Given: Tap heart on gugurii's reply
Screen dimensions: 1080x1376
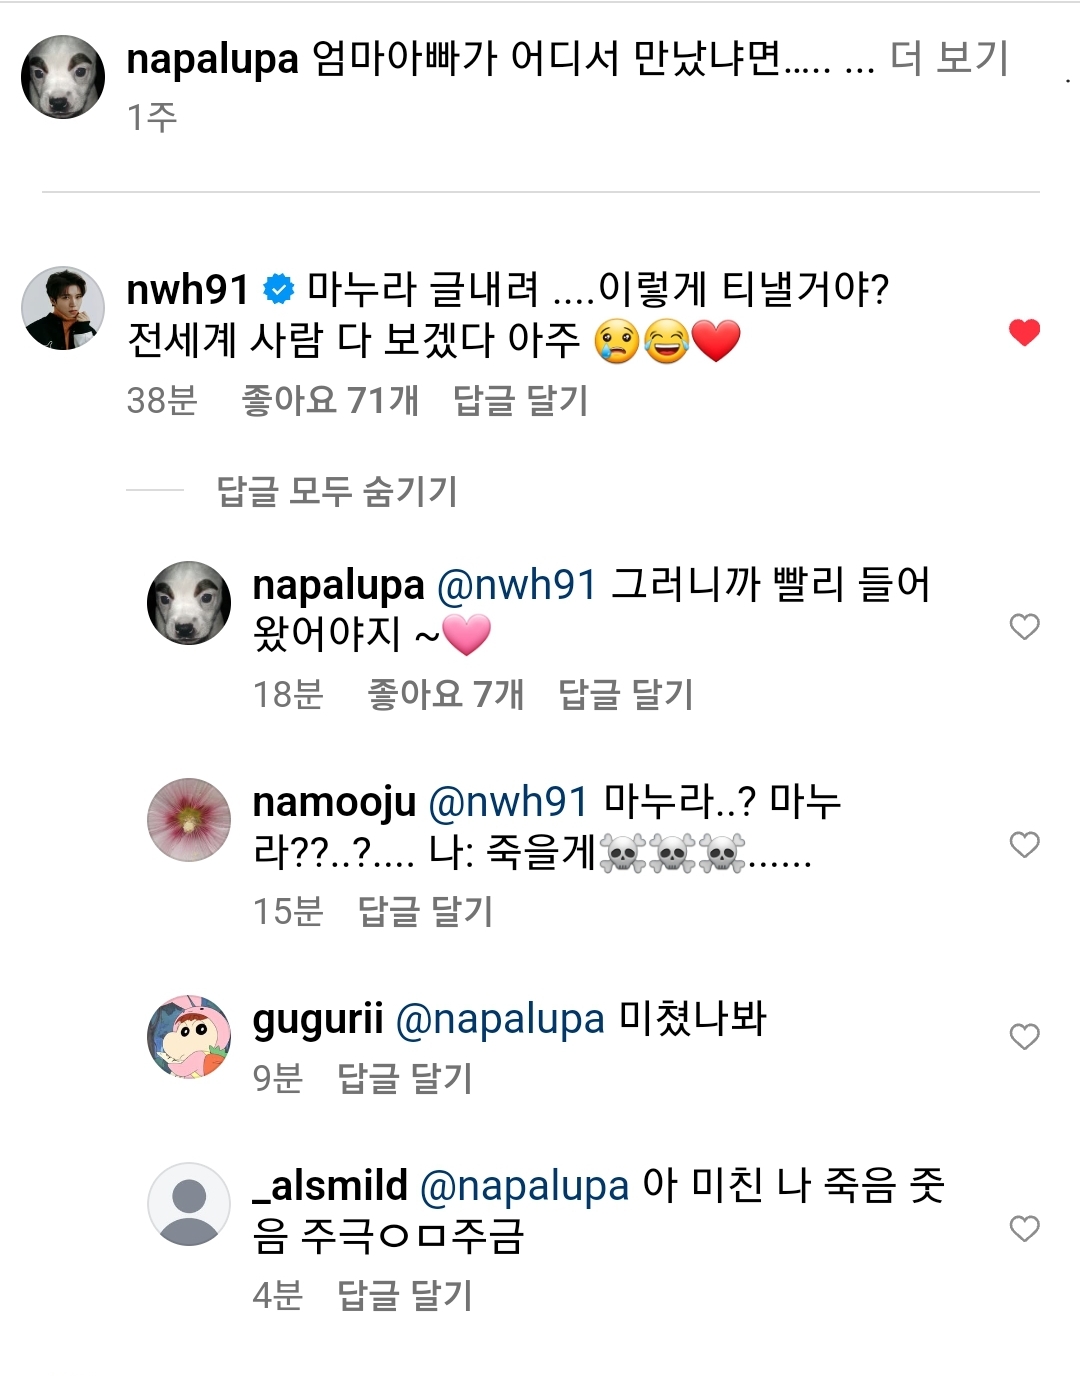Looking at the screenshot, I should coord(1024,1037).
